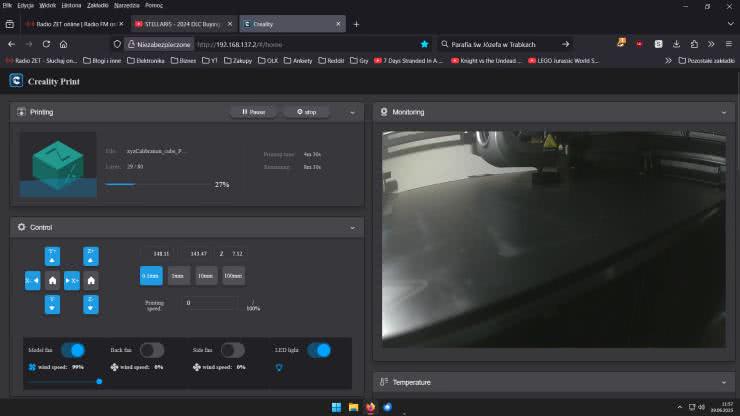Collapse the Printing panel

coord(352,113)
